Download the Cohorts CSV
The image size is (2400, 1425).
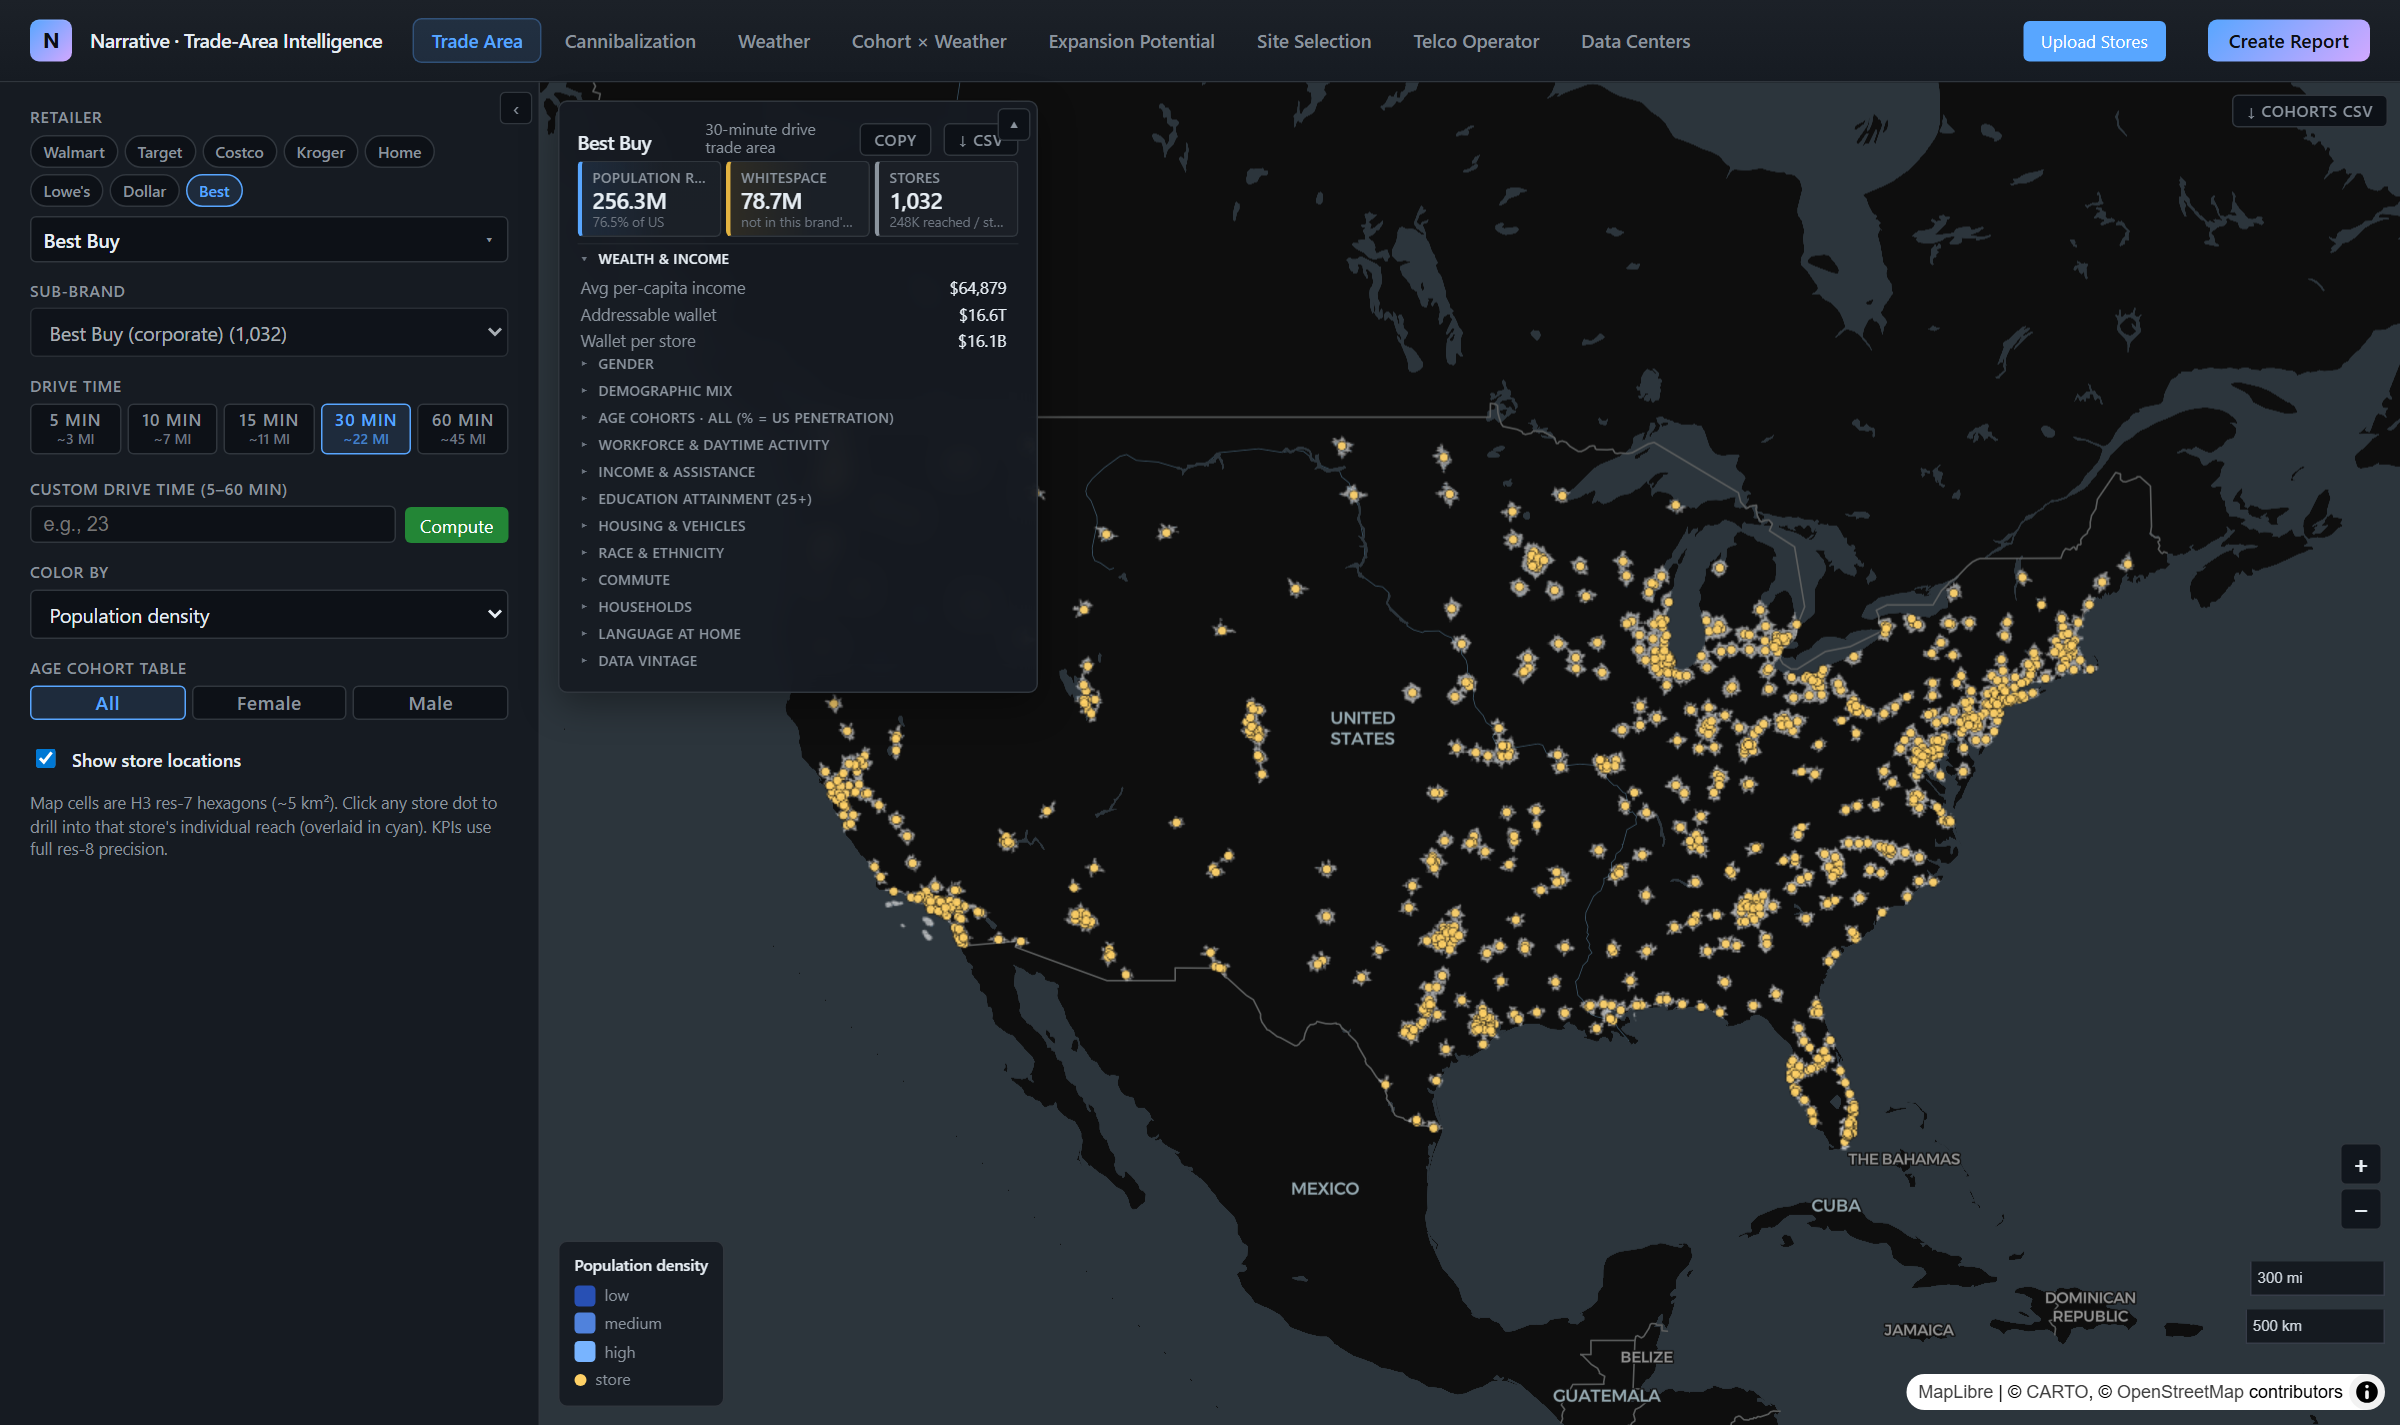(x=2309, y=111)
